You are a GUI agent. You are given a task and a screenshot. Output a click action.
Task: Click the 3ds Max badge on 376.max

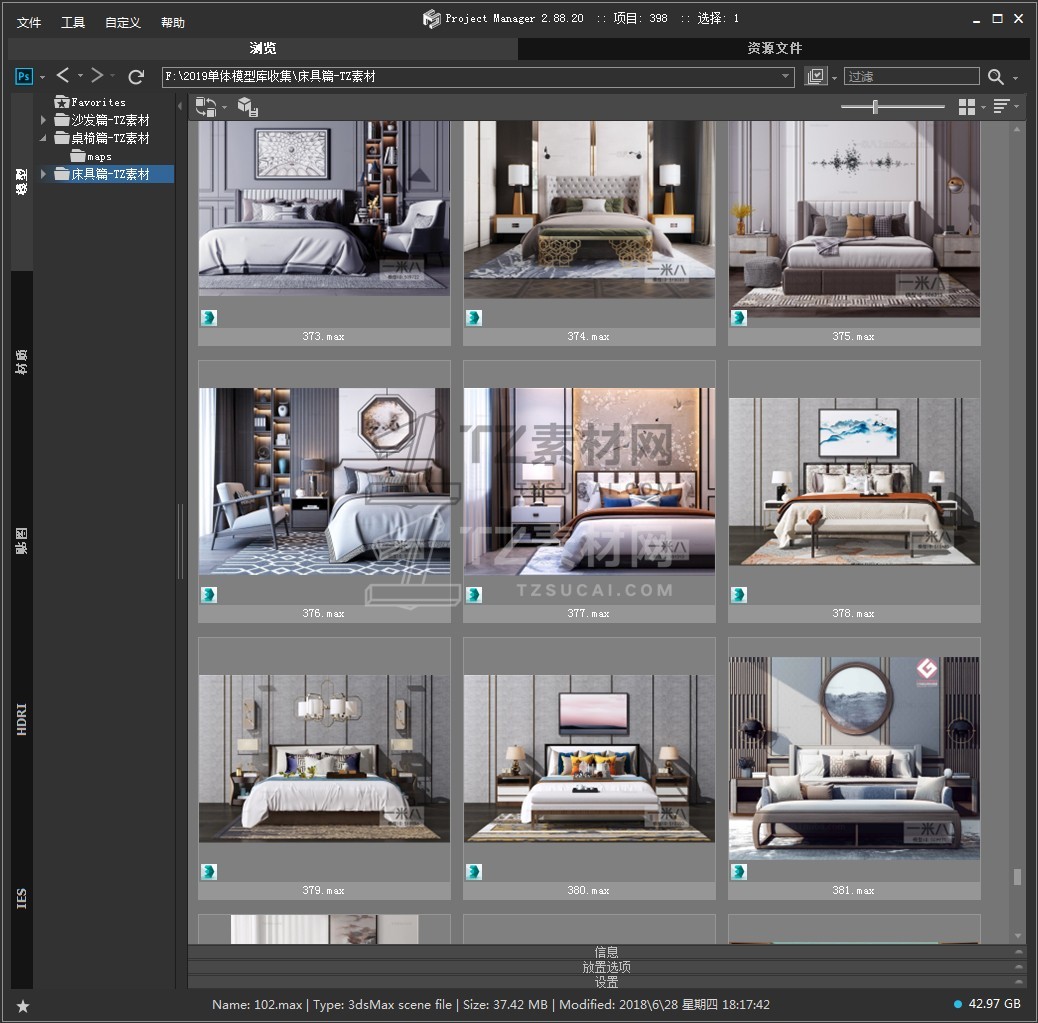(x=209, y=595)
